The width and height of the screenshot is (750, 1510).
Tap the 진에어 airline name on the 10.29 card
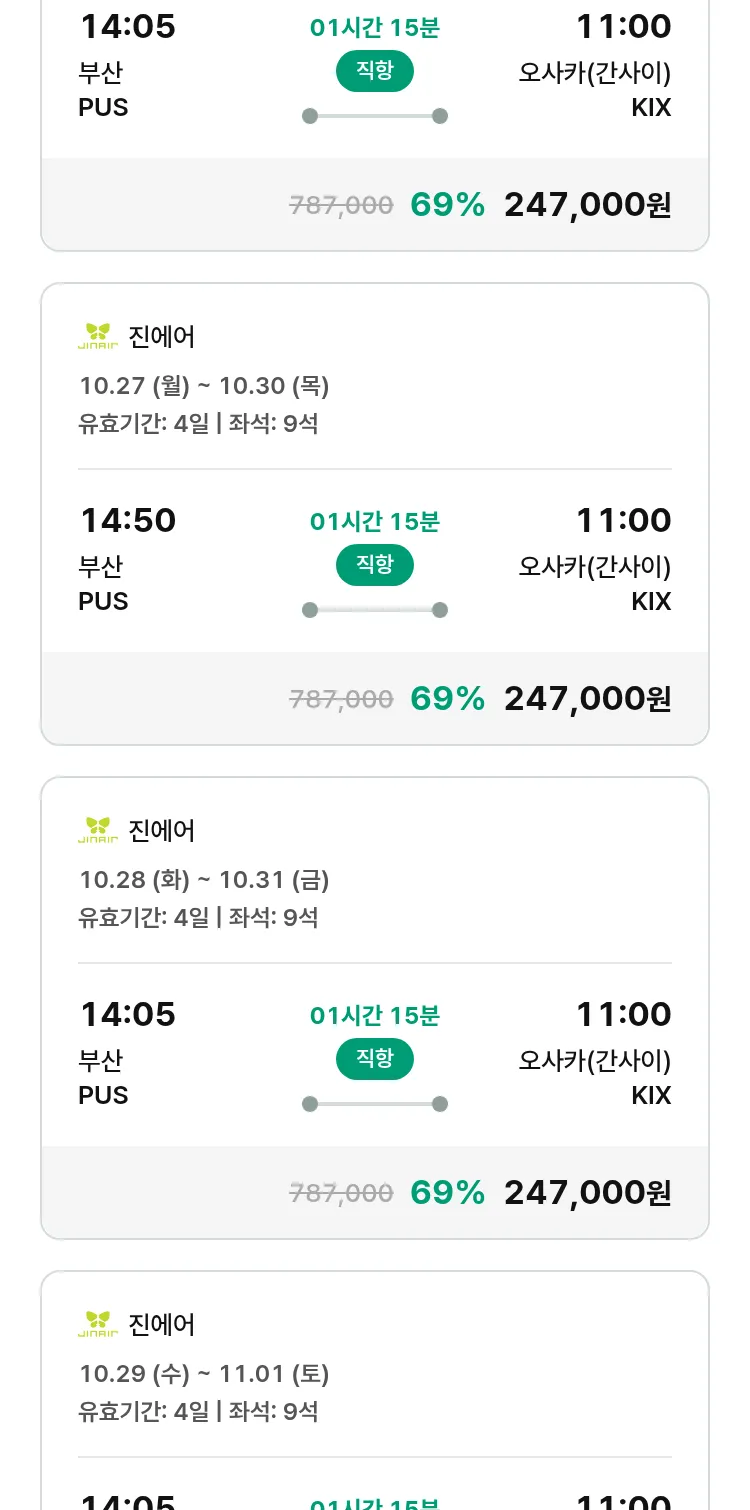[162, 1324]
